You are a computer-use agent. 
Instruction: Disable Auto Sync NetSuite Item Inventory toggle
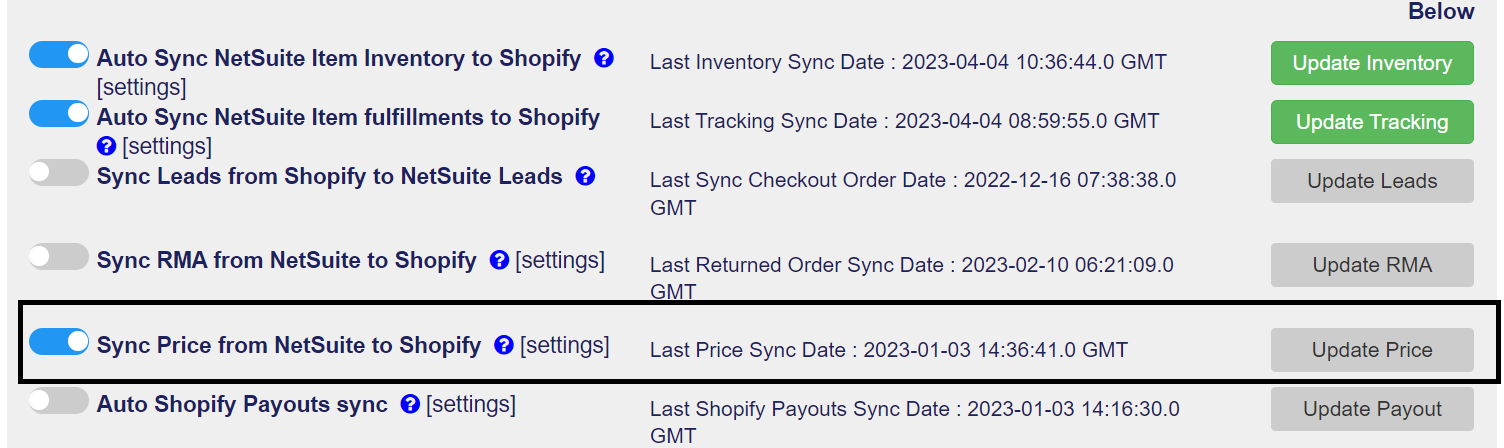tap(59, 56)
